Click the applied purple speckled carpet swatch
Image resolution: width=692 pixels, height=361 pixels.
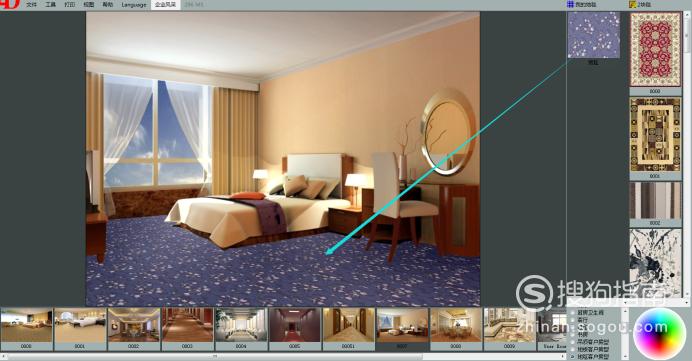594,35
